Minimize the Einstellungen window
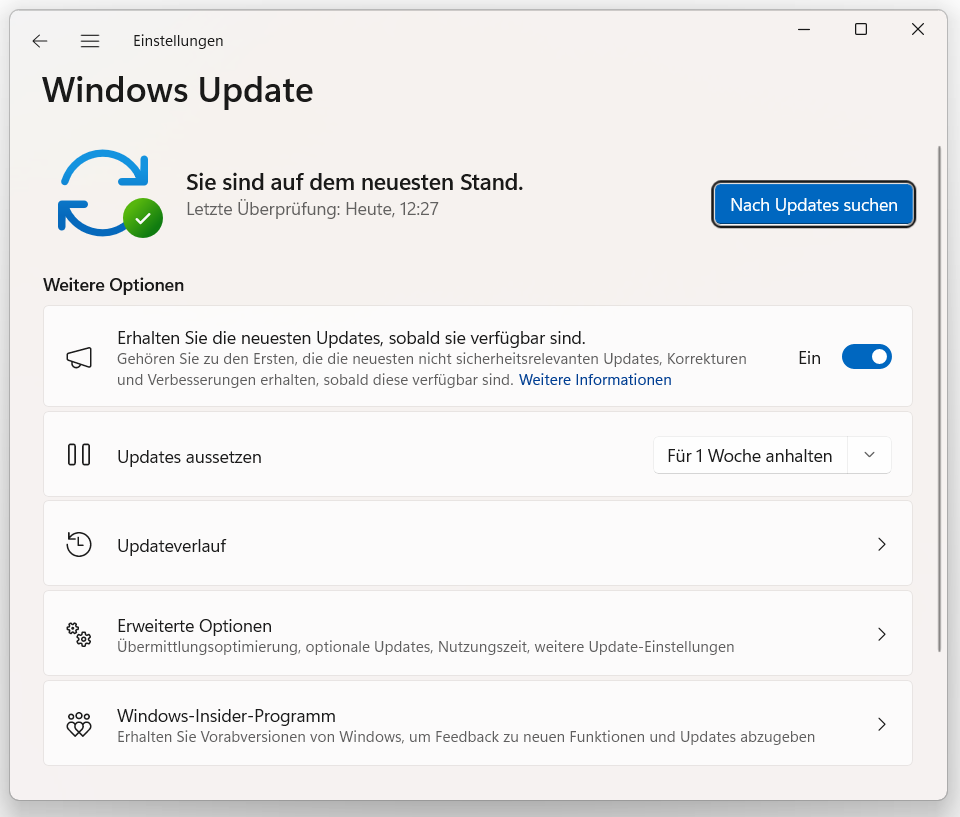 (804, 29)
